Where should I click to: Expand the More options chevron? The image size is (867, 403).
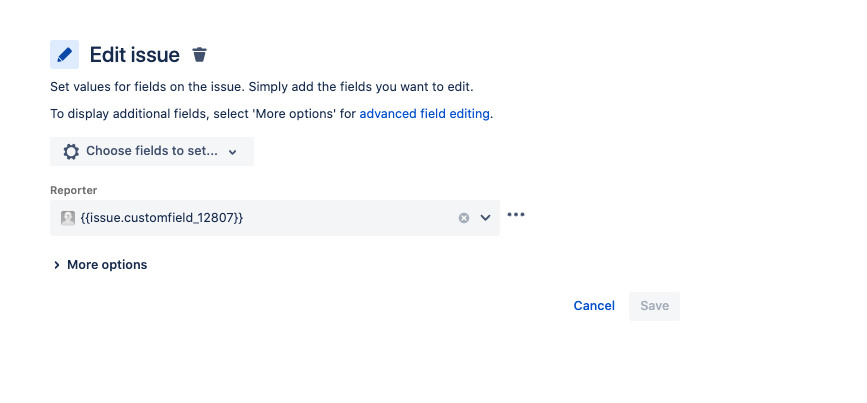pos(56,265)
